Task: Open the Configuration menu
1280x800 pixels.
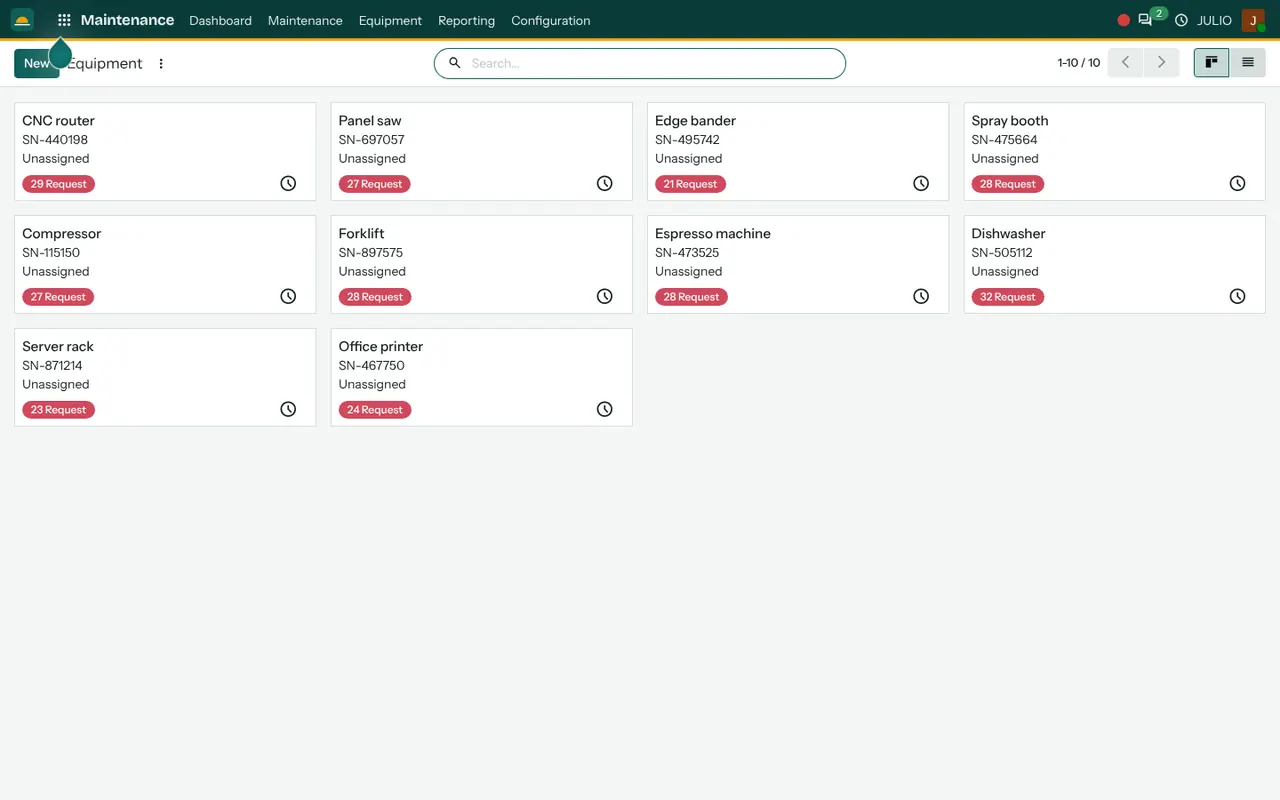Action: (x=550, y=20)
